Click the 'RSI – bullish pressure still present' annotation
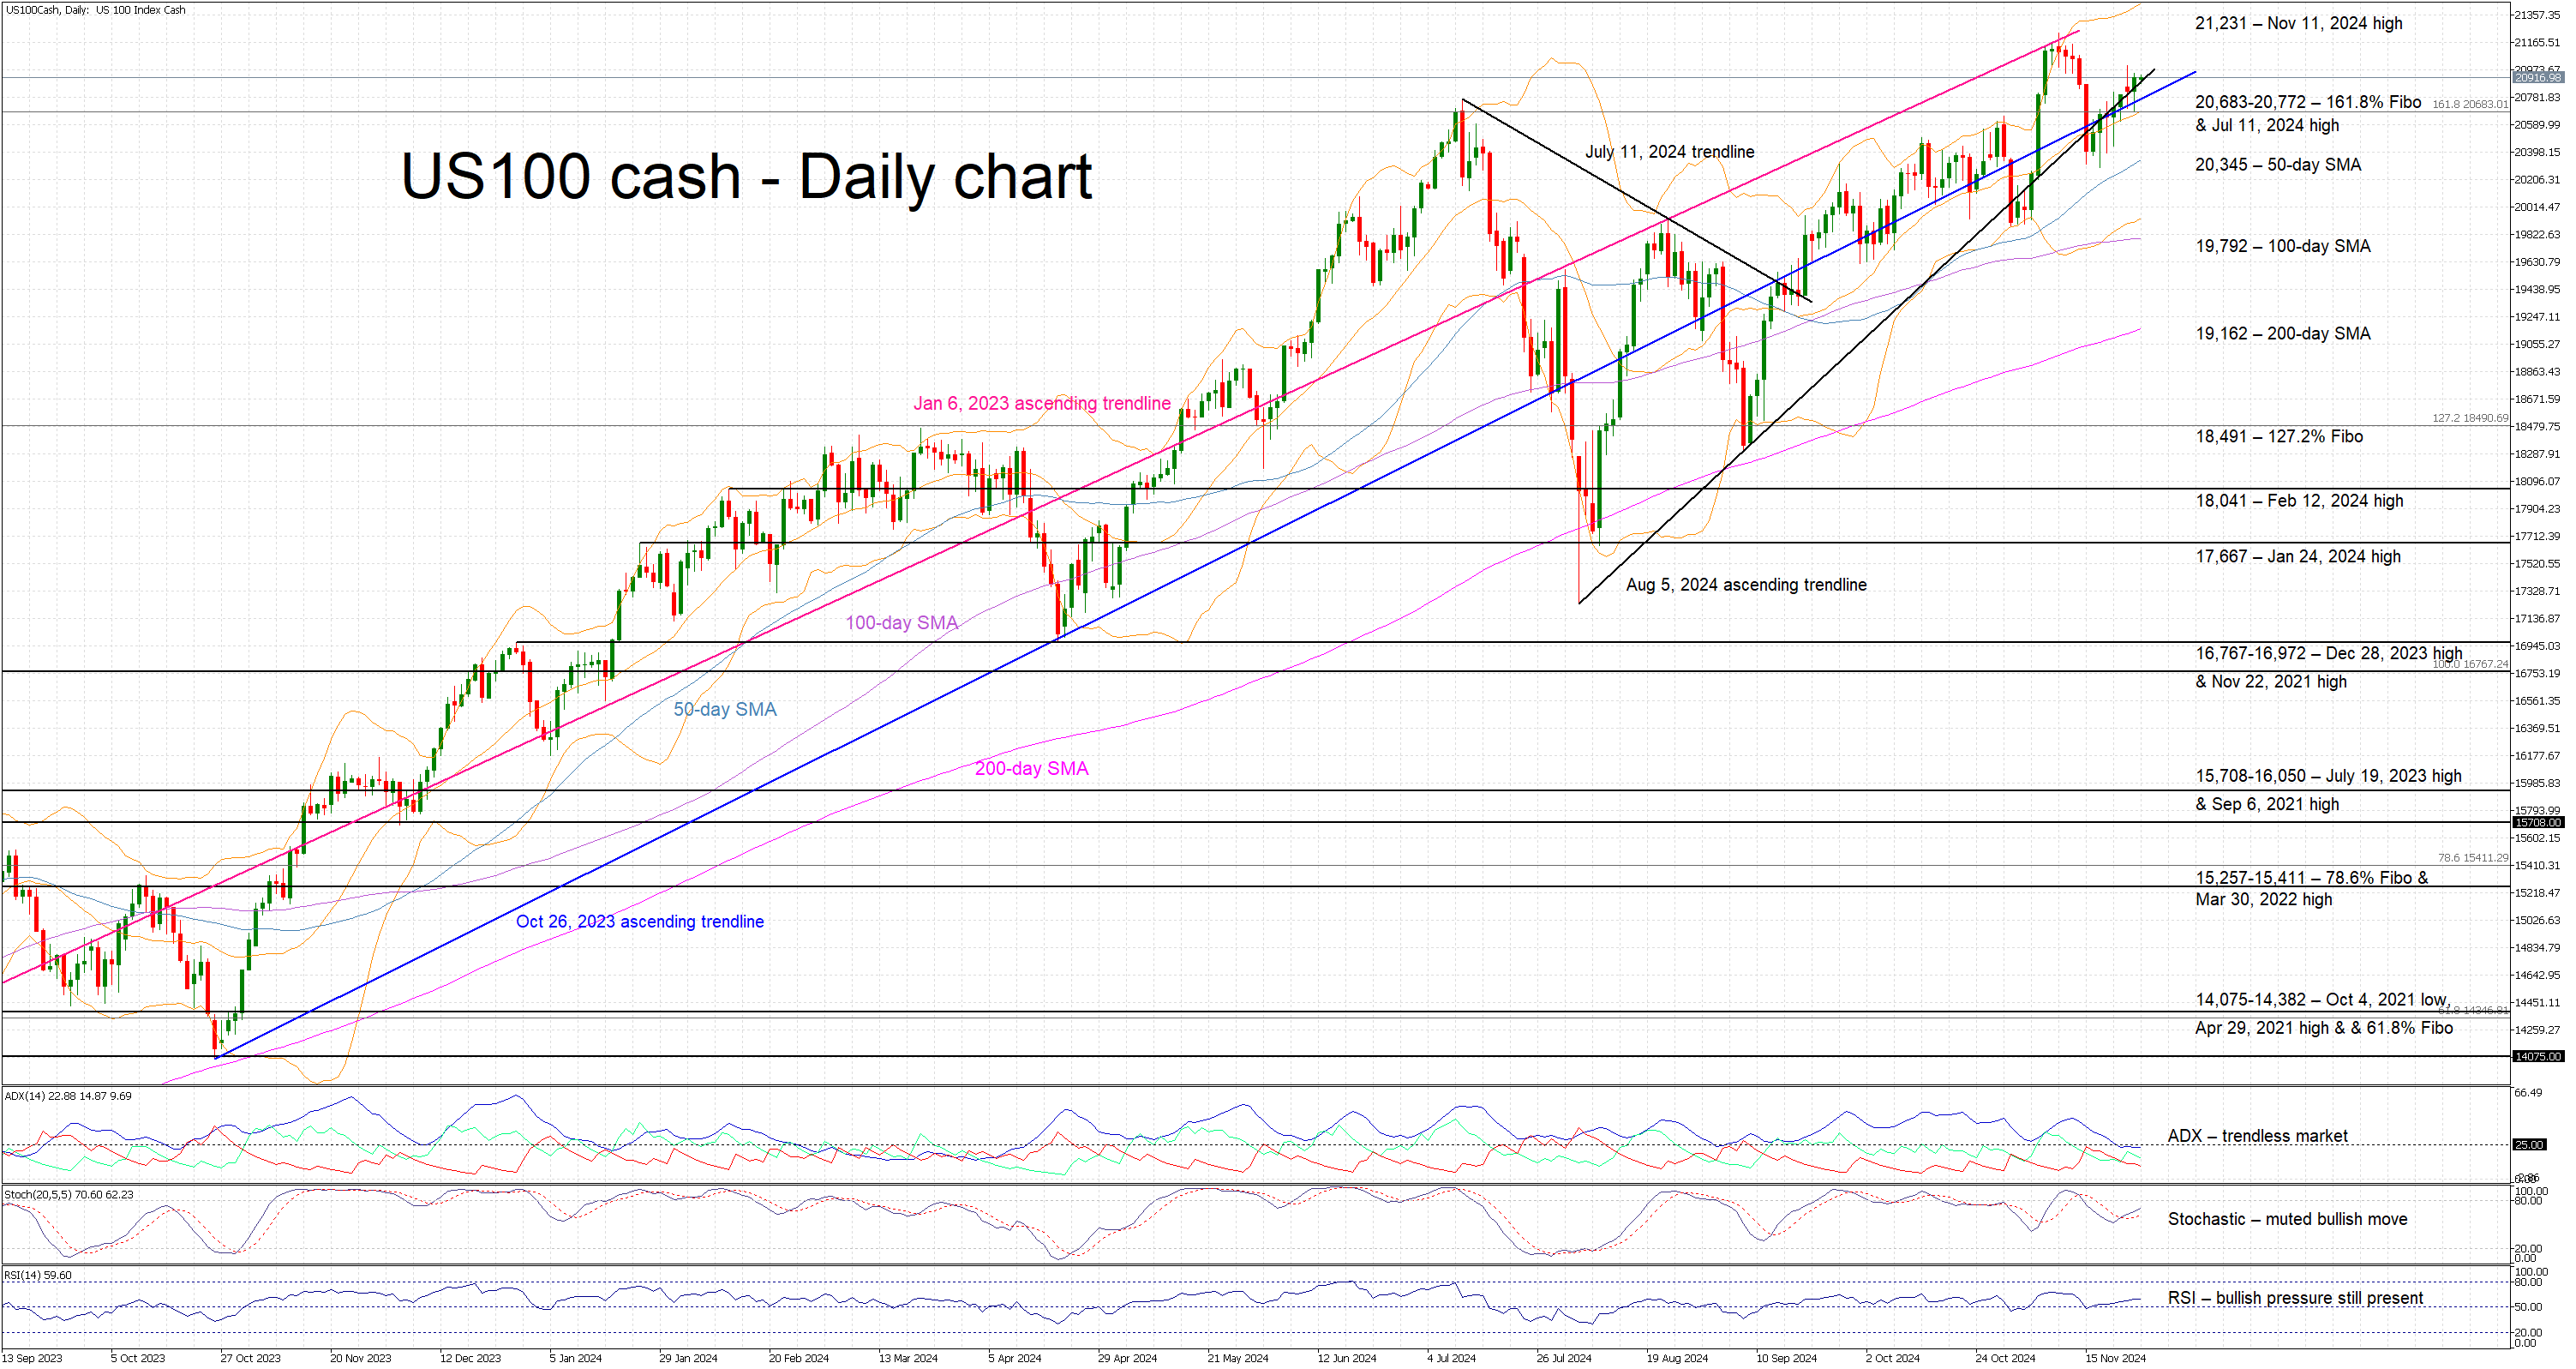2576x1369 pixels. (x=2294, y=1298)
